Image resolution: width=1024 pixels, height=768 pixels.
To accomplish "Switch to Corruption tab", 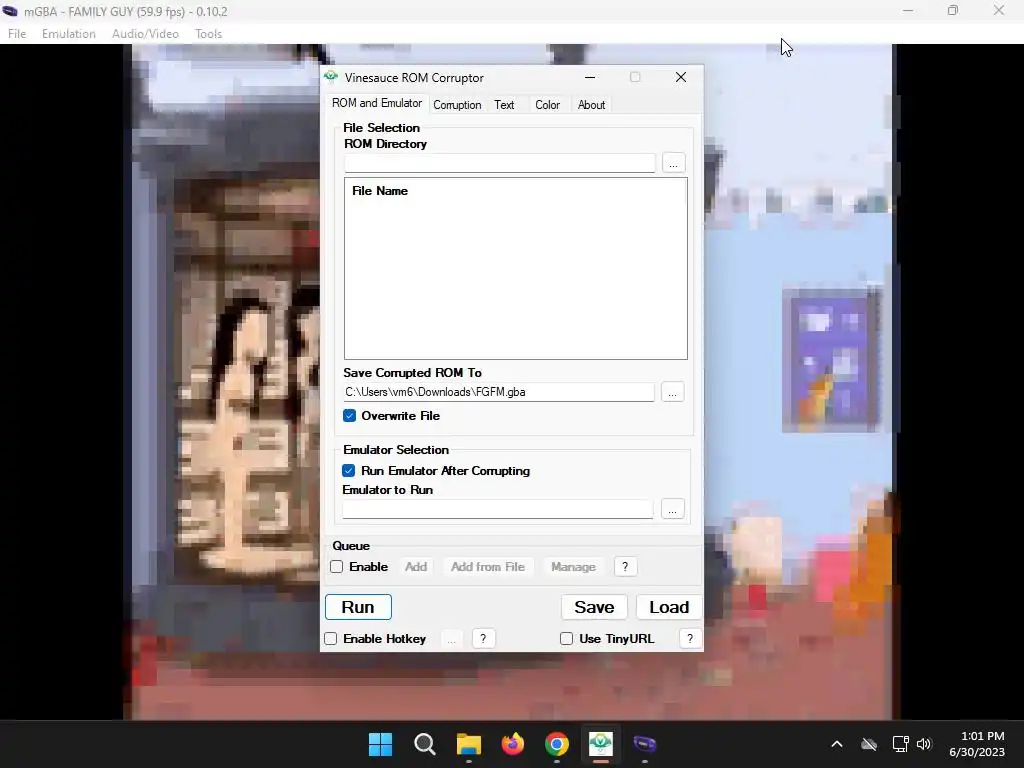I will point(457,104).
